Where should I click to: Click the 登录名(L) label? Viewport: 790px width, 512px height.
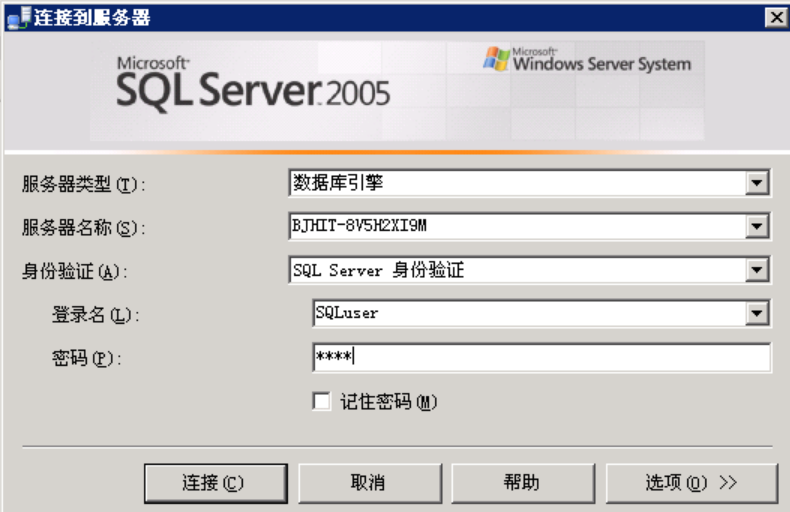(96, 315)
